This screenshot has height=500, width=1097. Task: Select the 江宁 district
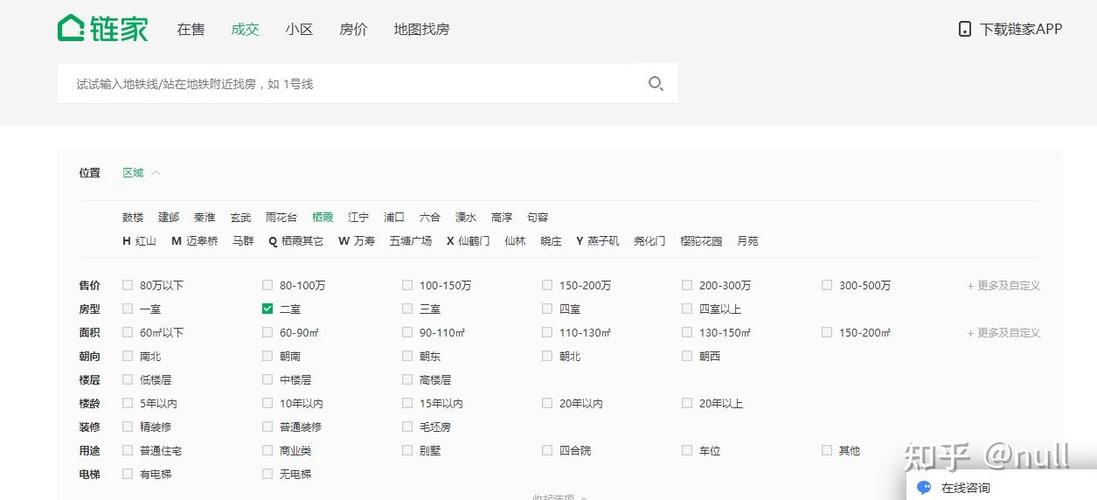(358, 217)
